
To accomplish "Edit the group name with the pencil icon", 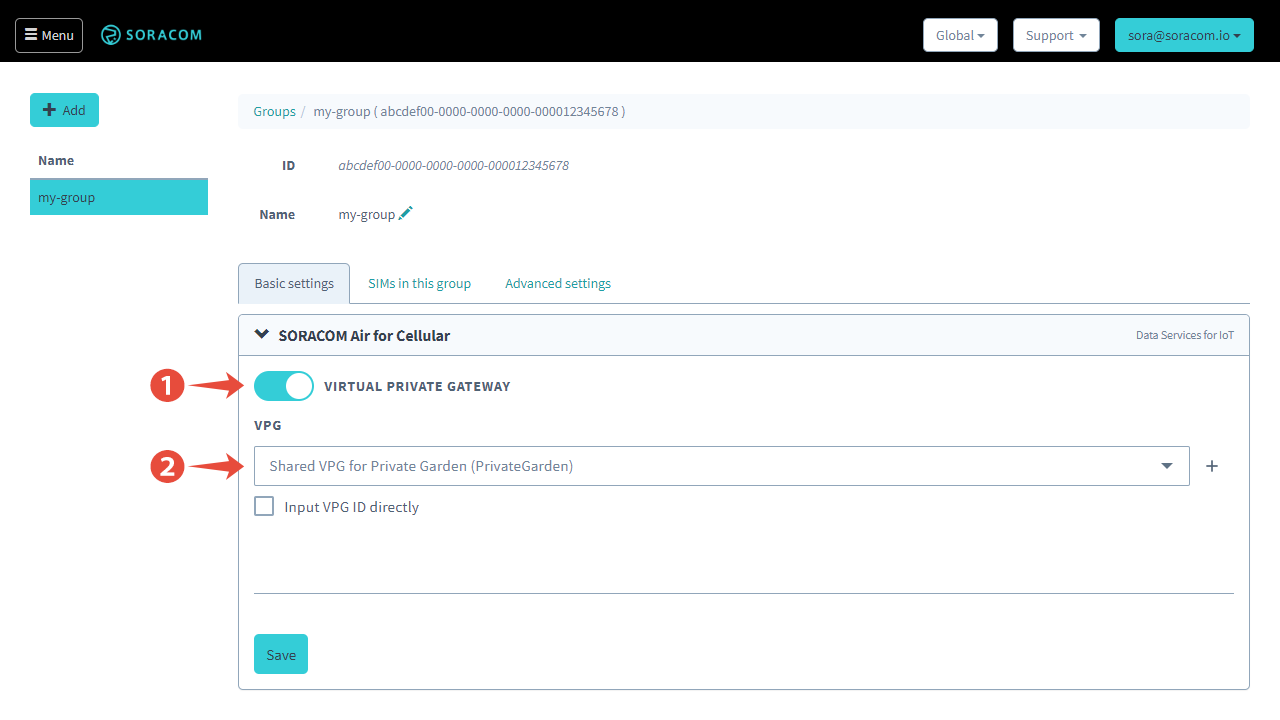I will 405,212.
